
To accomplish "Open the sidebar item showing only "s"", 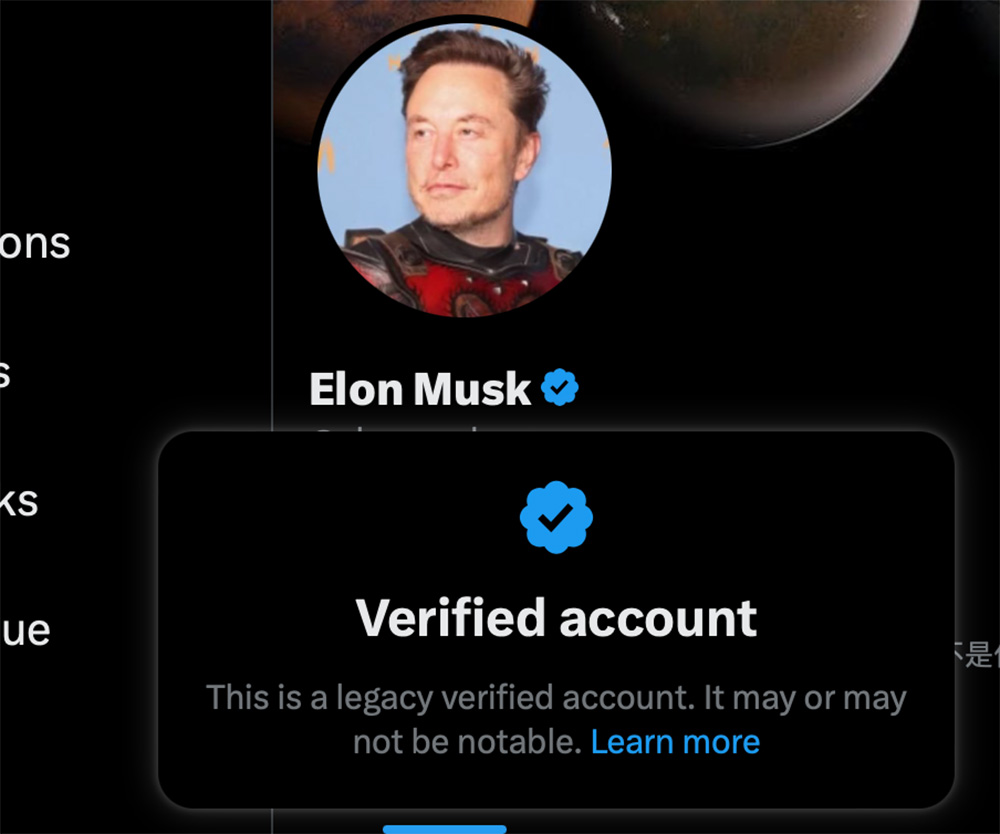I will [4, 375].
